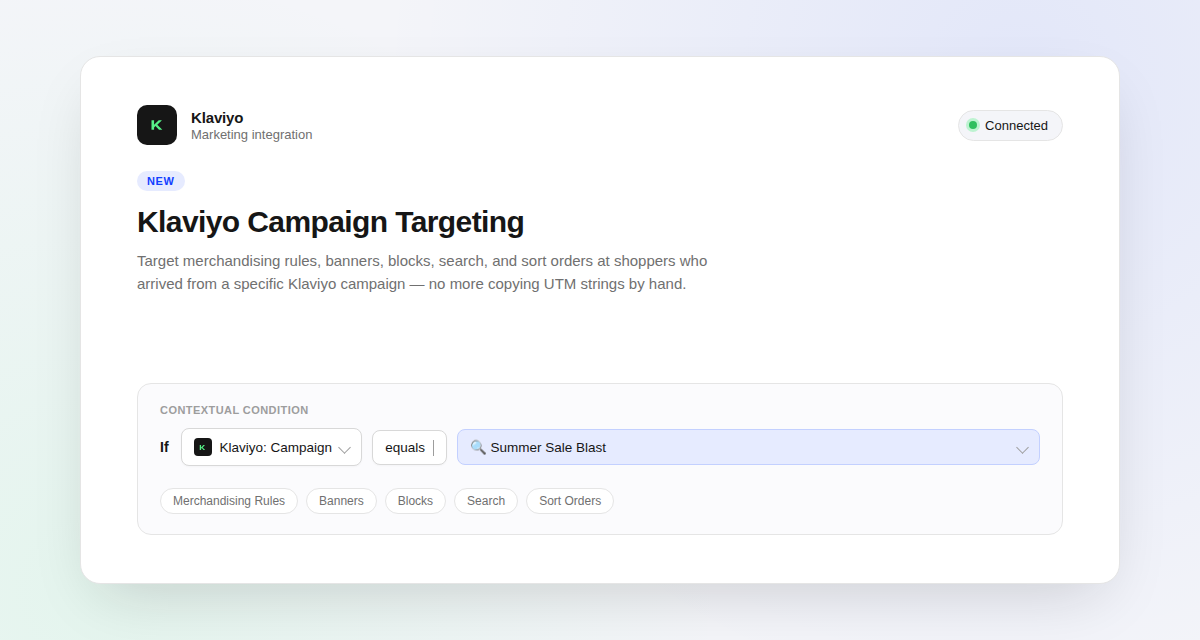Screen dimensions: 1200x640
Task: Expand the Summer Sale Blast campaign selector
Action: pos(748,447)
